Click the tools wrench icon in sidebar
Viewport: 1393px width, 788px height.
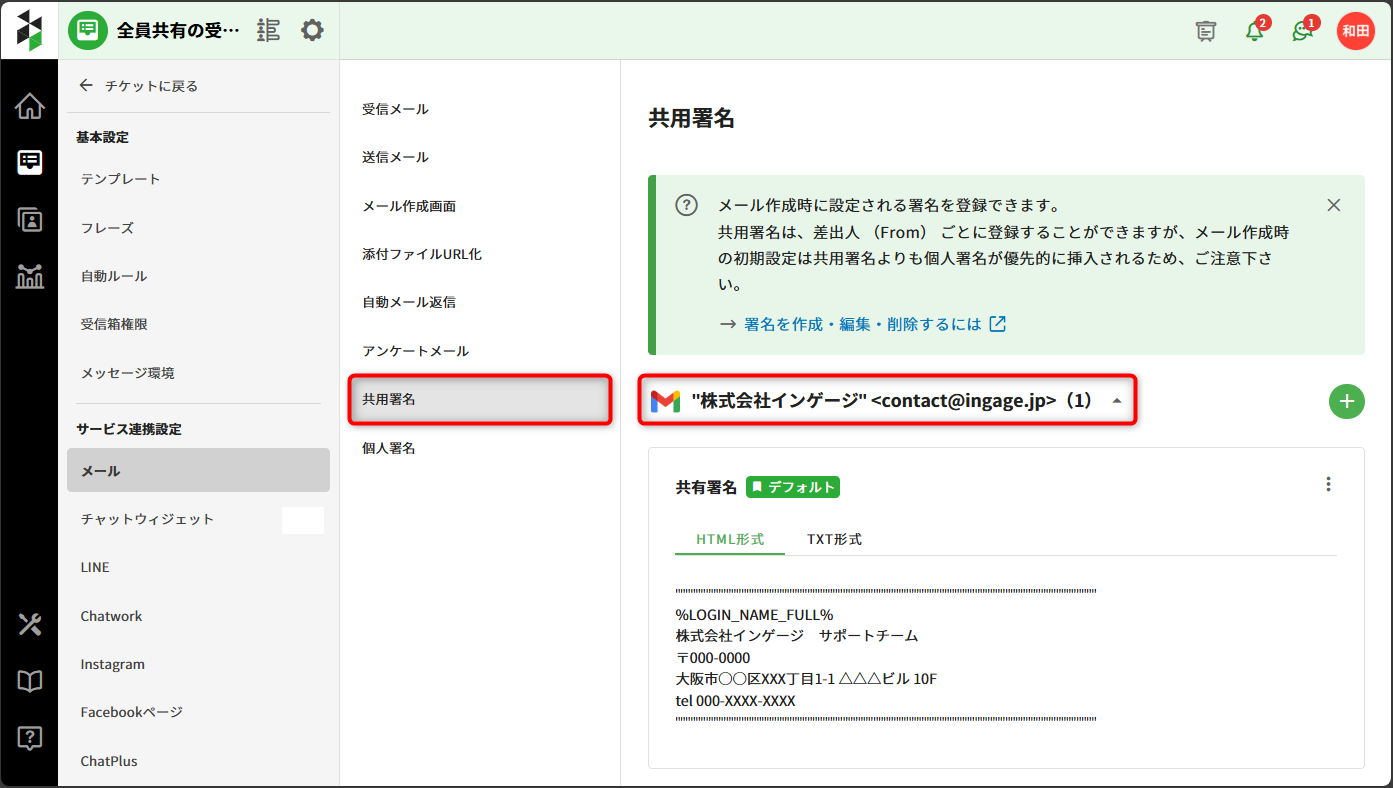coord(29,625)
